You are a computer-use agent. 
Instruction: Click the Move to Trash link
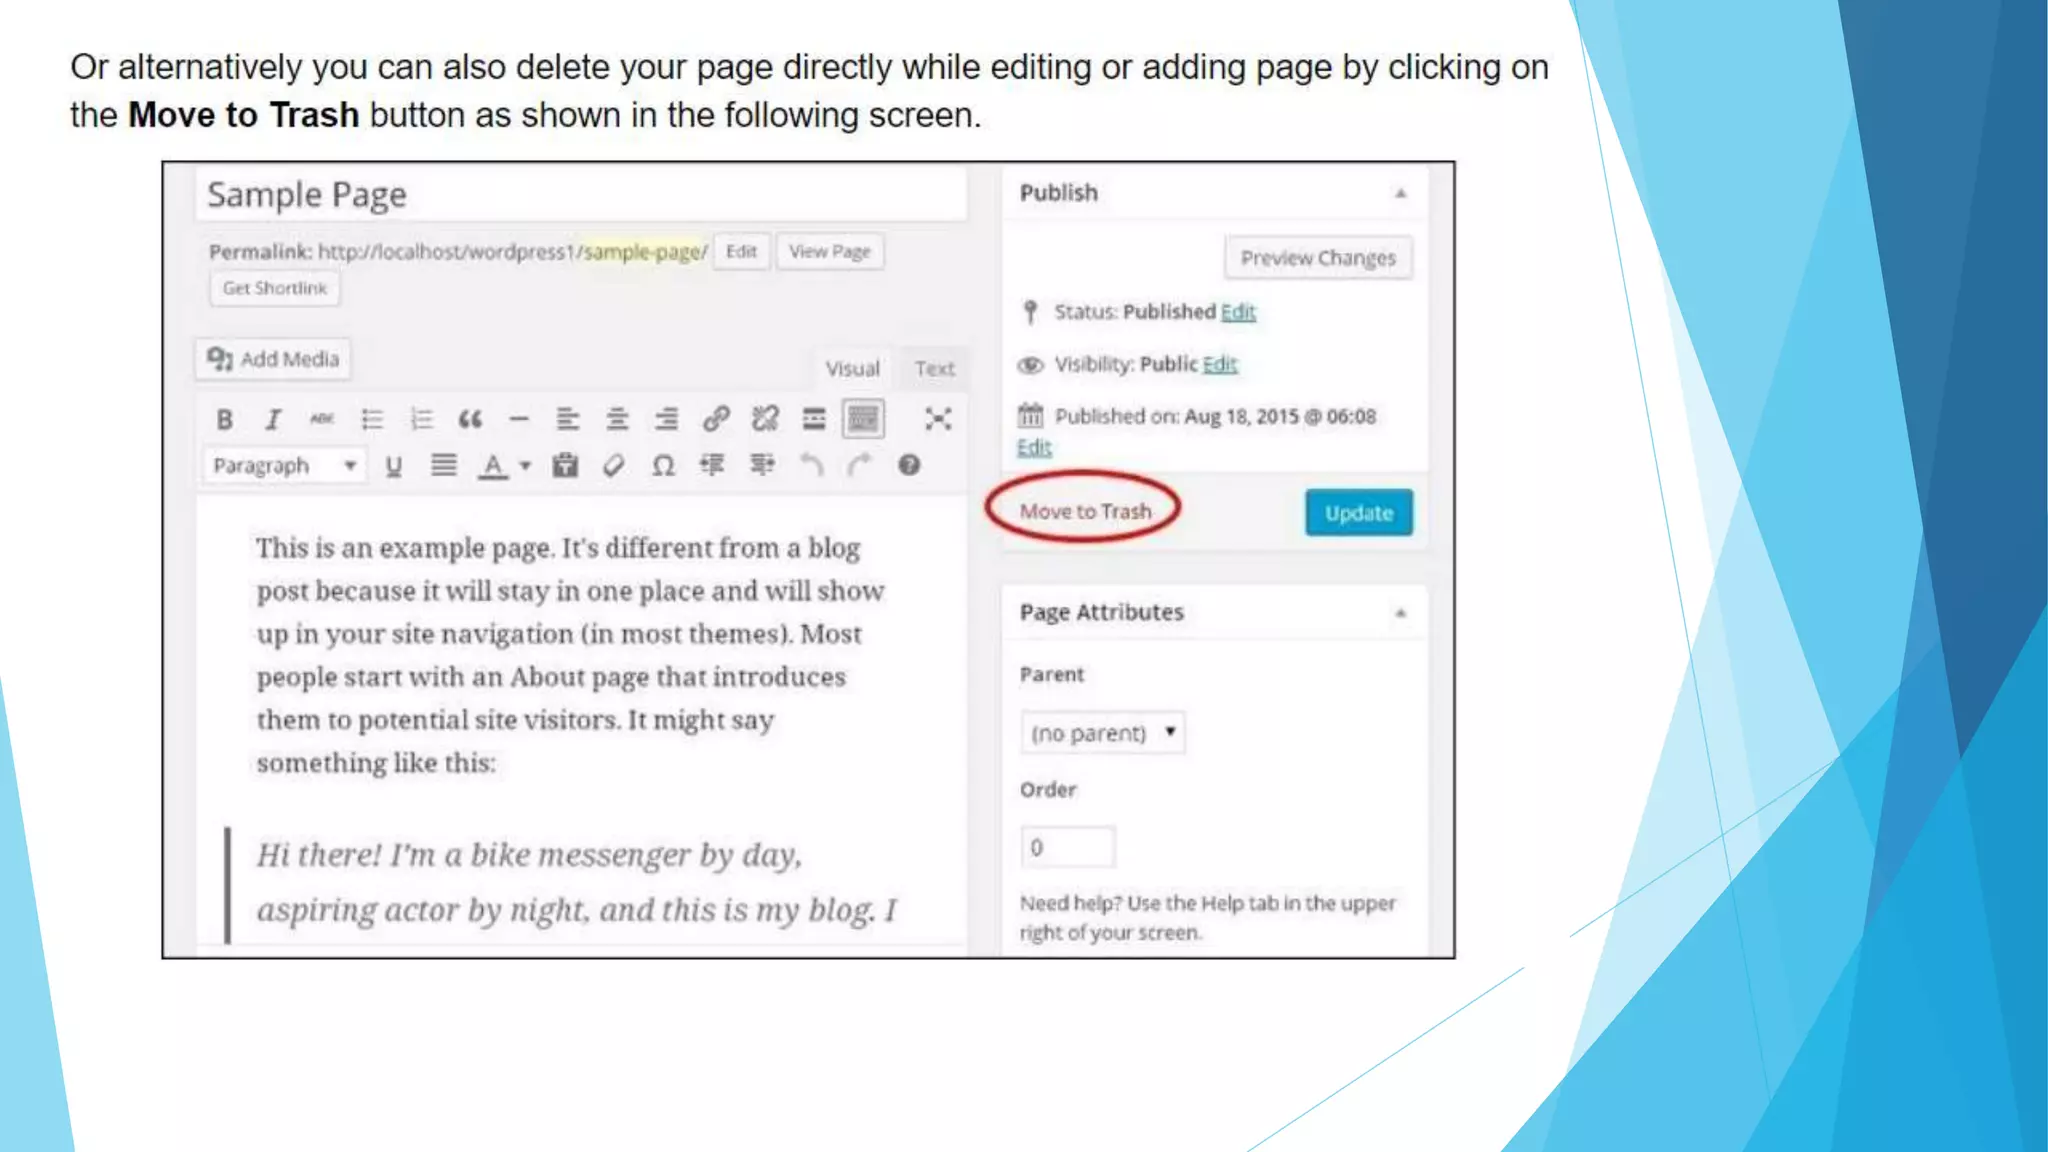(1085, 511)
